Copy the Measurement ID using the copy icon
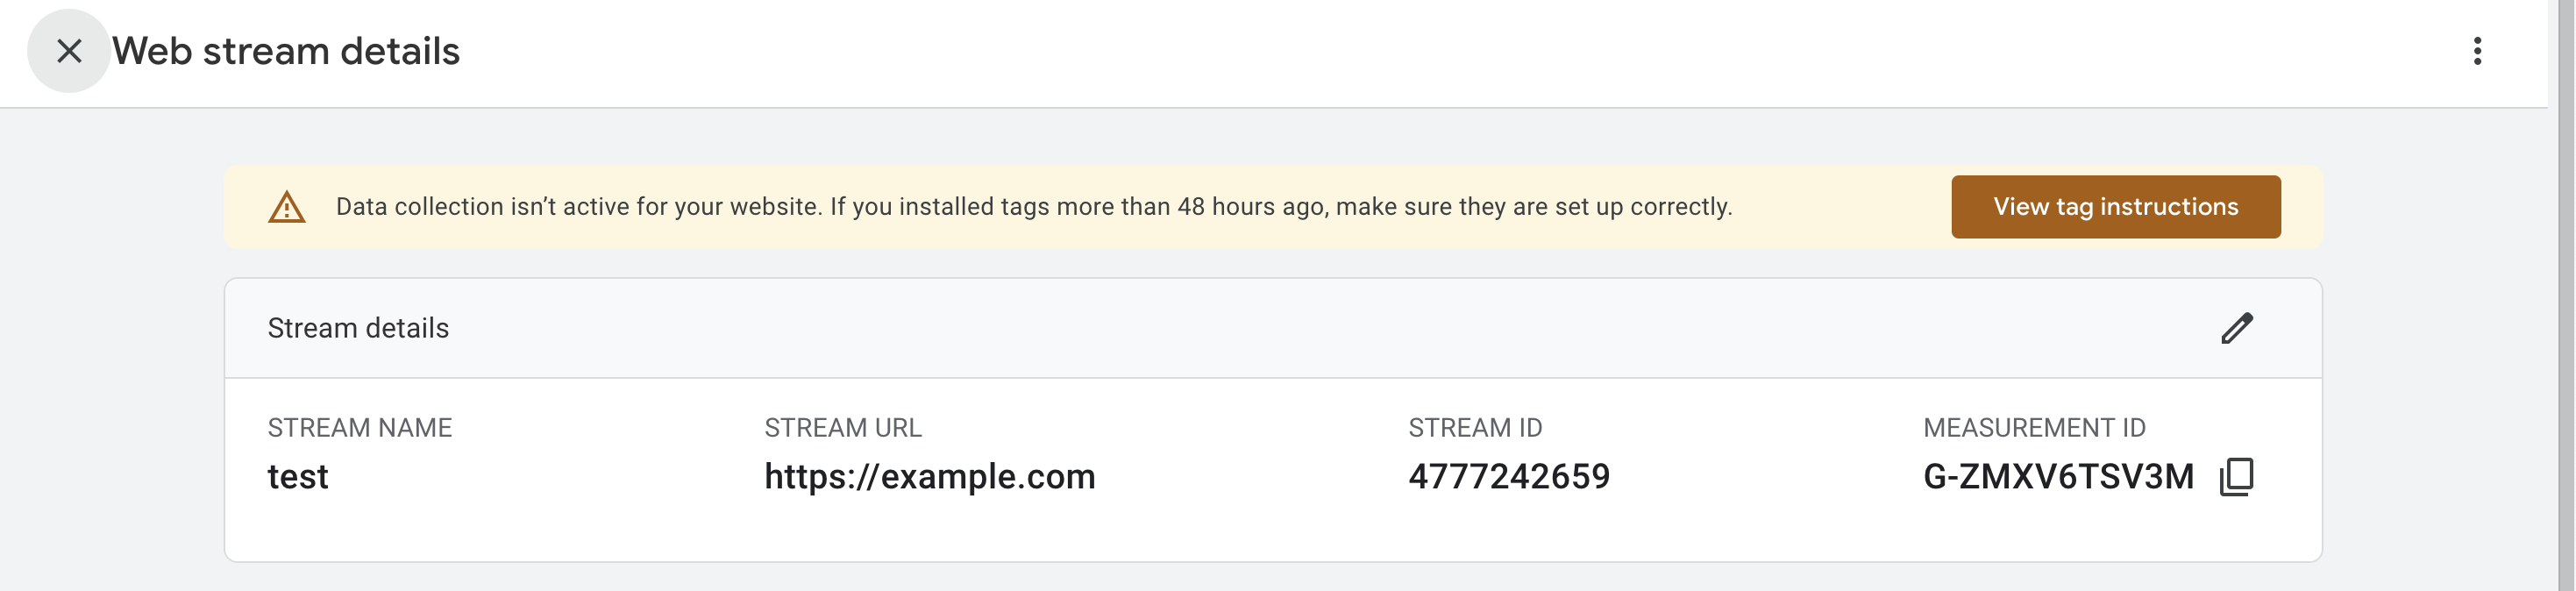2576x591 pixels. pos(2237,477)
